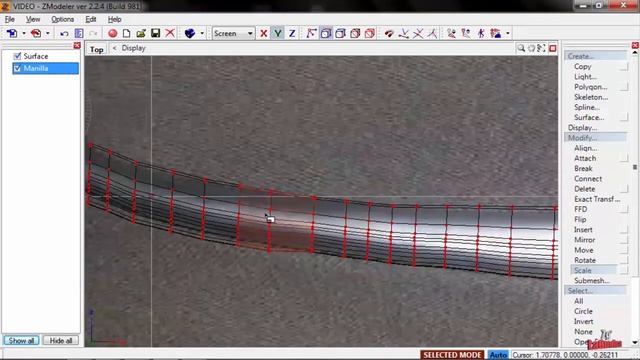The height and width of the screenshot is (360, 640).
Task: Click the Save floppy disk icon
Action: pyautogui.click(x=156, y=33)
